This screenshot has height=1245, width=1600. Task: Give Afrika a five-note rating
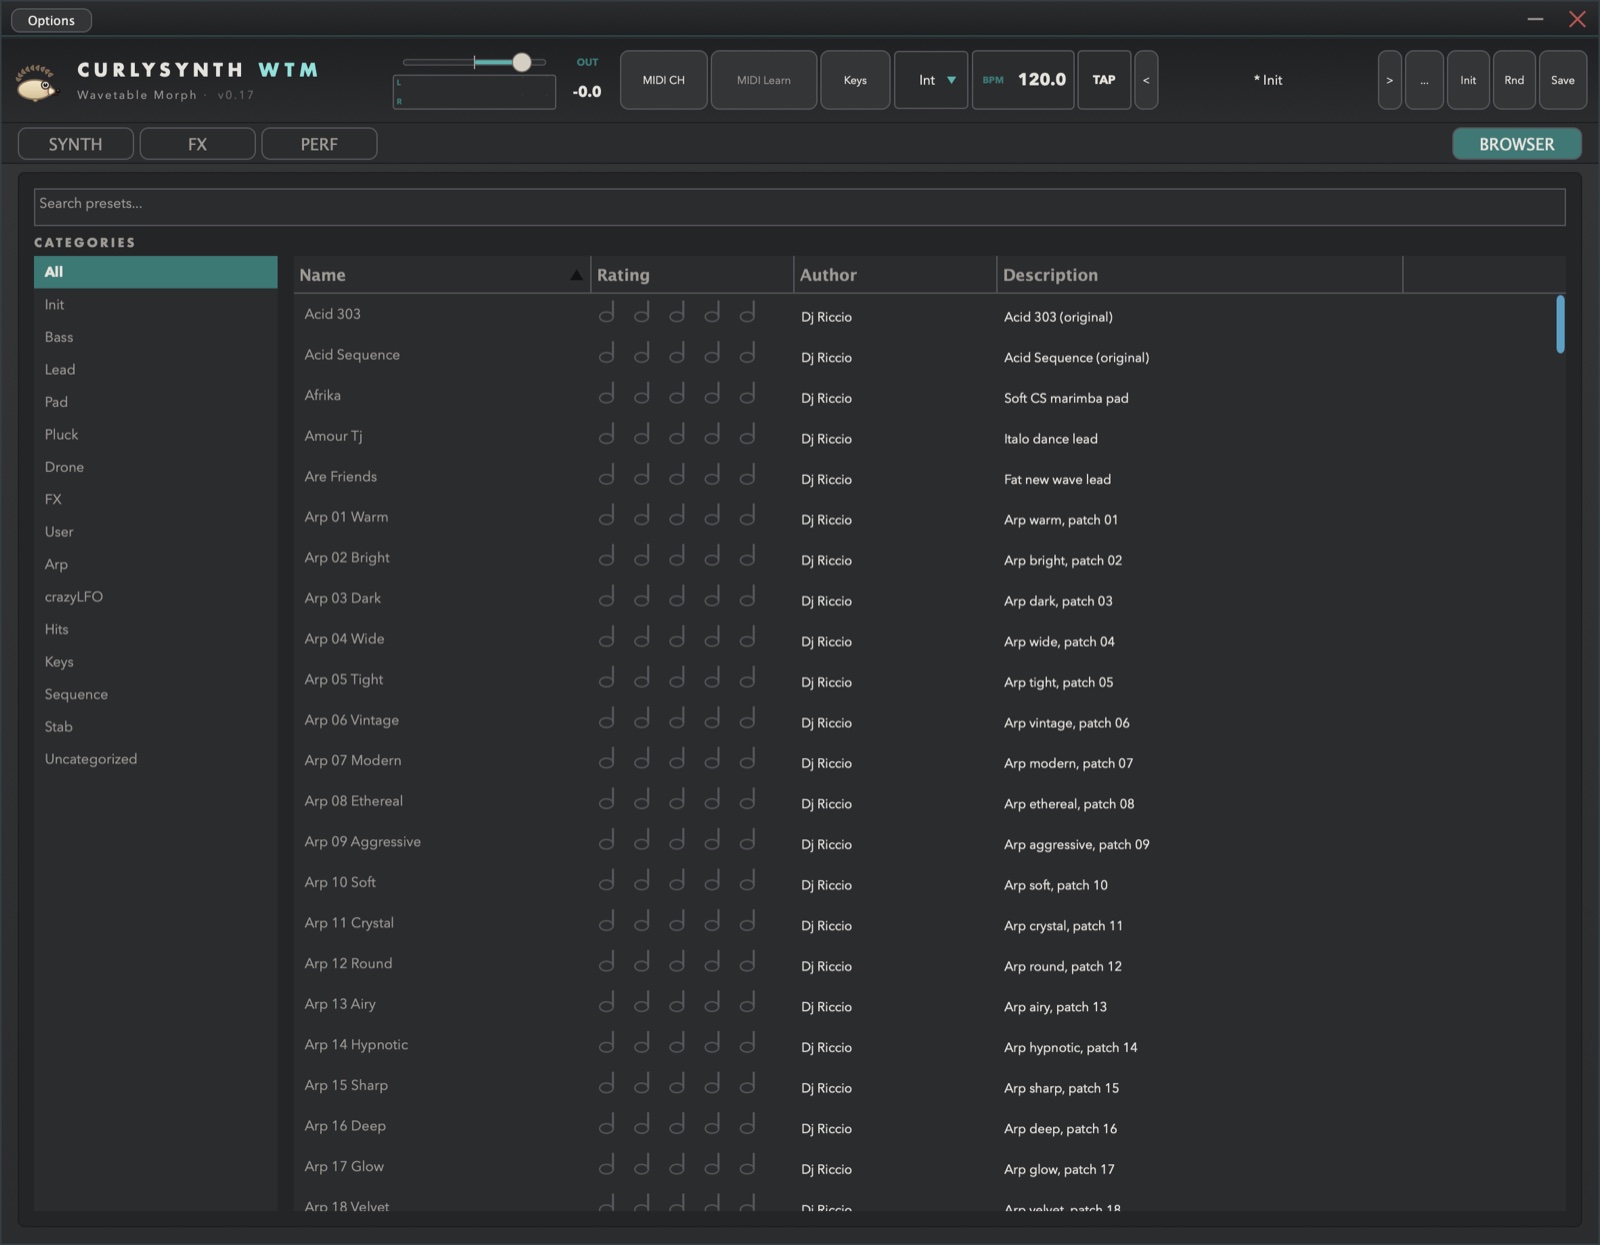747,395
